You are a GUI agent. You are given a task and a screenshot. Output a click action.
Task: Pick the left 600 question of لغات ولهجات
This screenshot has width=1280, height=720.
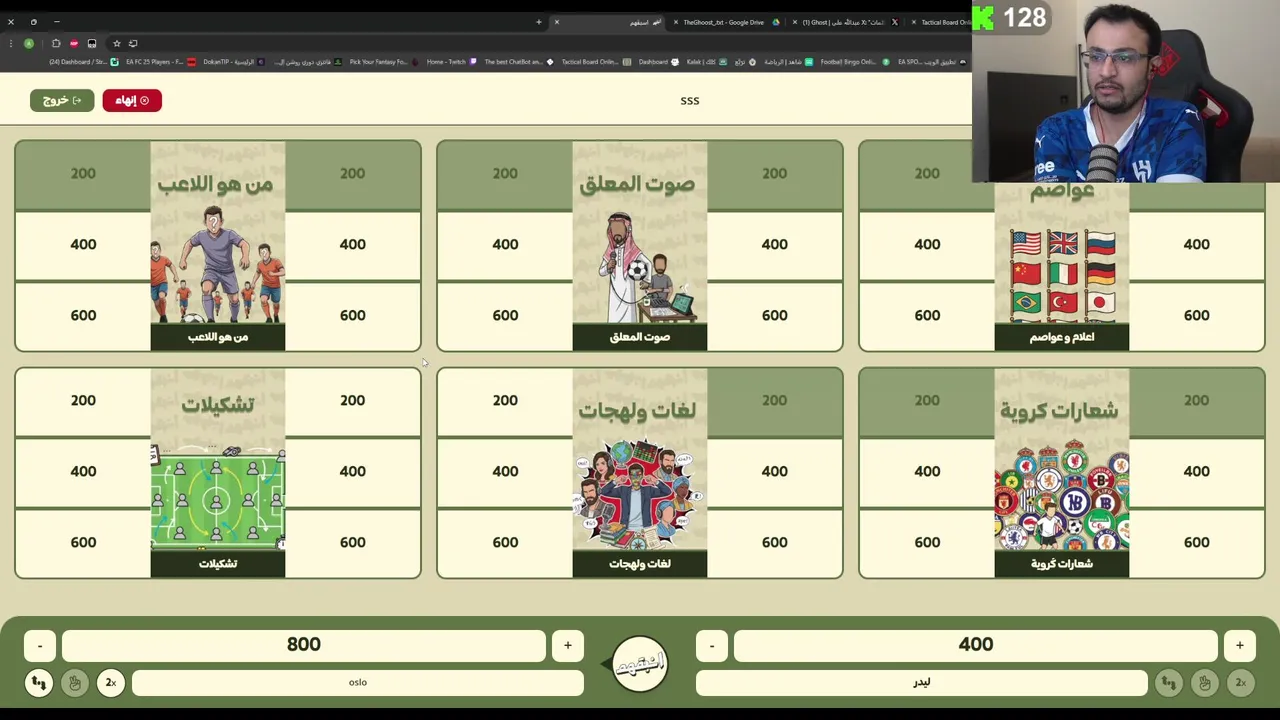(x=505, y=543)
